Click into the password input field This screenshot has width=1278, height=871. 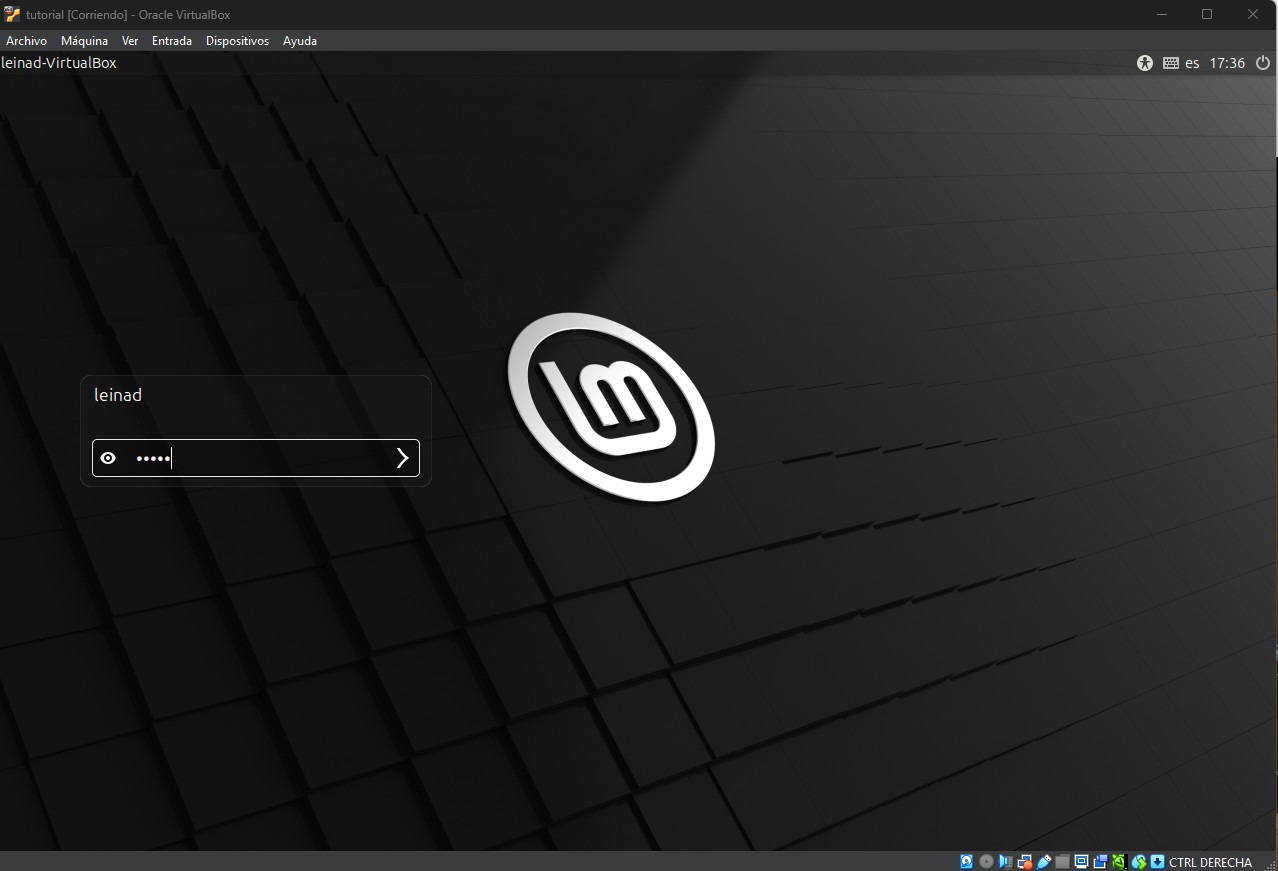click(256, 458)
